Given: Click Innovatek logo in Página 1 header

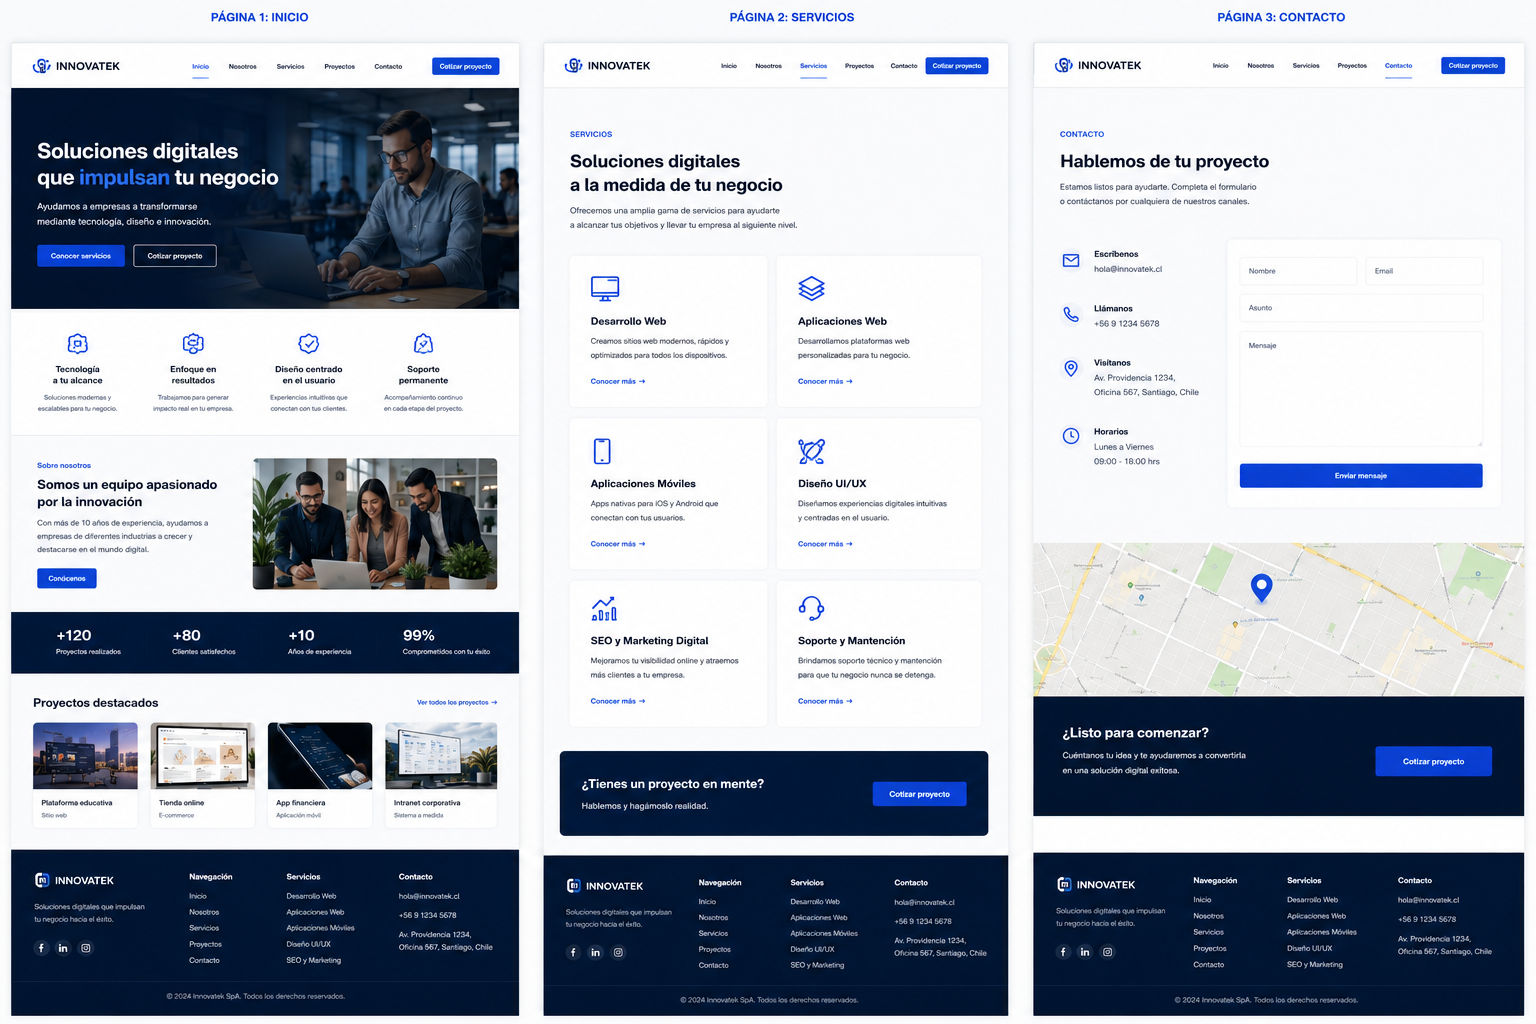Looking at the screenshot, I should (x=76, y=66).
